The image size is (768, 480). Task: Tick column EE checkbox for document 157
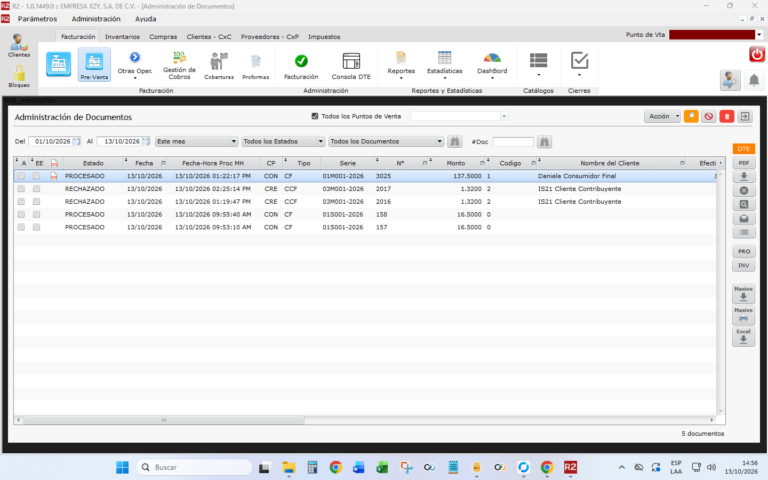pos(37,227)
